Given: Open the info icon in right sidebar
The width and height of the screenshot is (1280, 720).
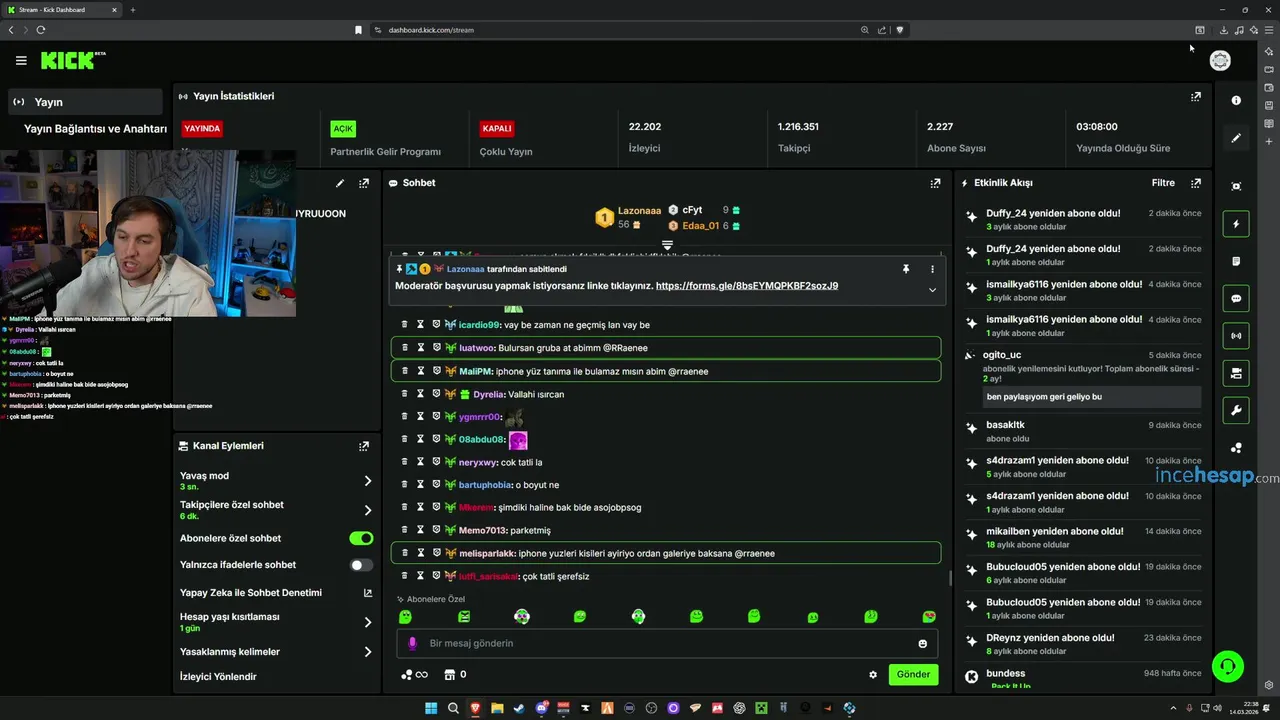Looking at the screenshot, I should pyautogui.click(x=1236, y=100).
